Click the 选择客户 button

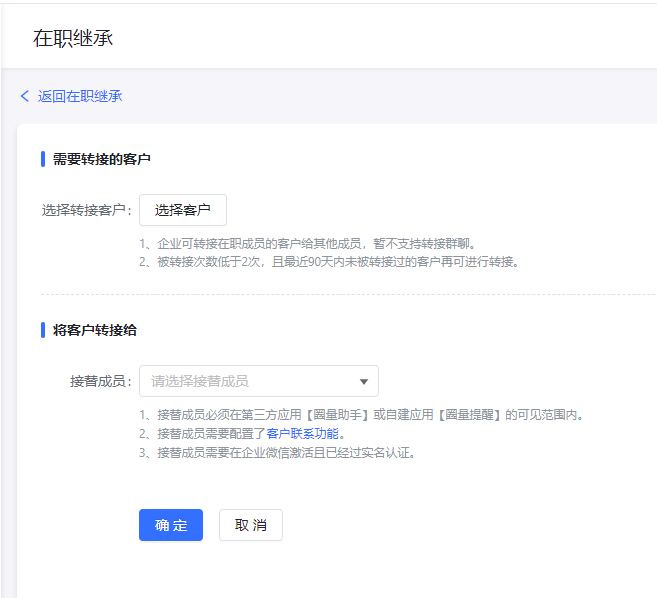point(182,210)
